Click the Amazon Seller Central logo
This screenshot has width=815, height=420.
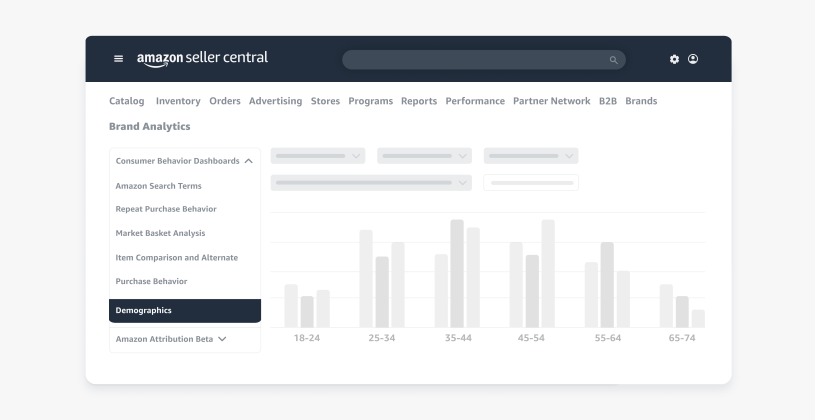[x=202, y=59]
